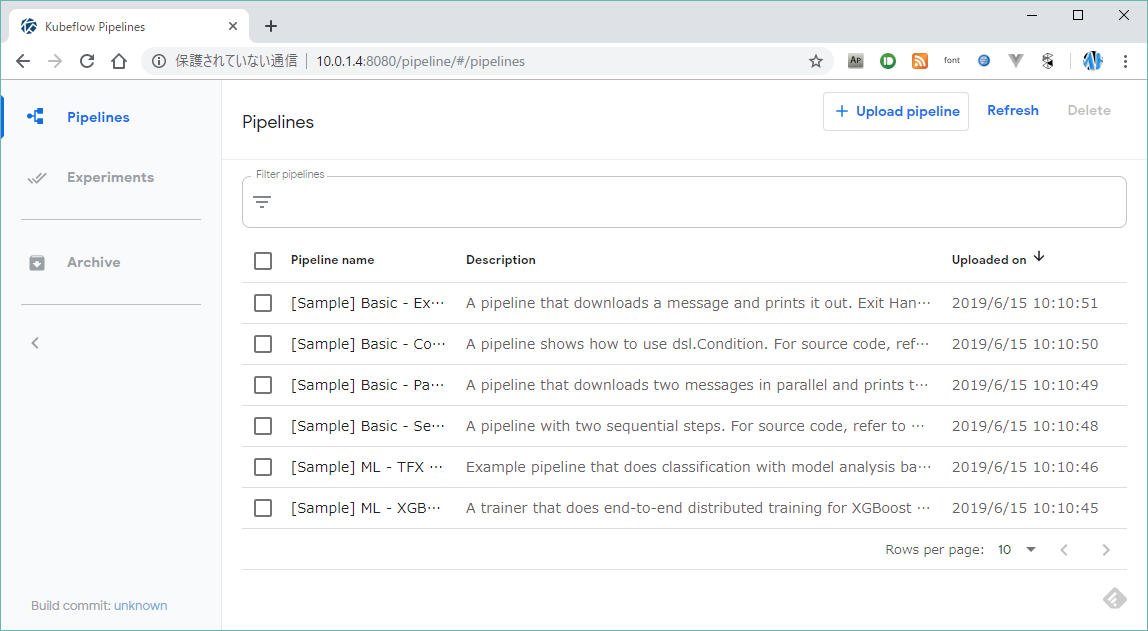Open the [Sample] Basic - Se… pipeline
Image resolution: width=1148 pixels, height=631 pixels.
point(368,426)
